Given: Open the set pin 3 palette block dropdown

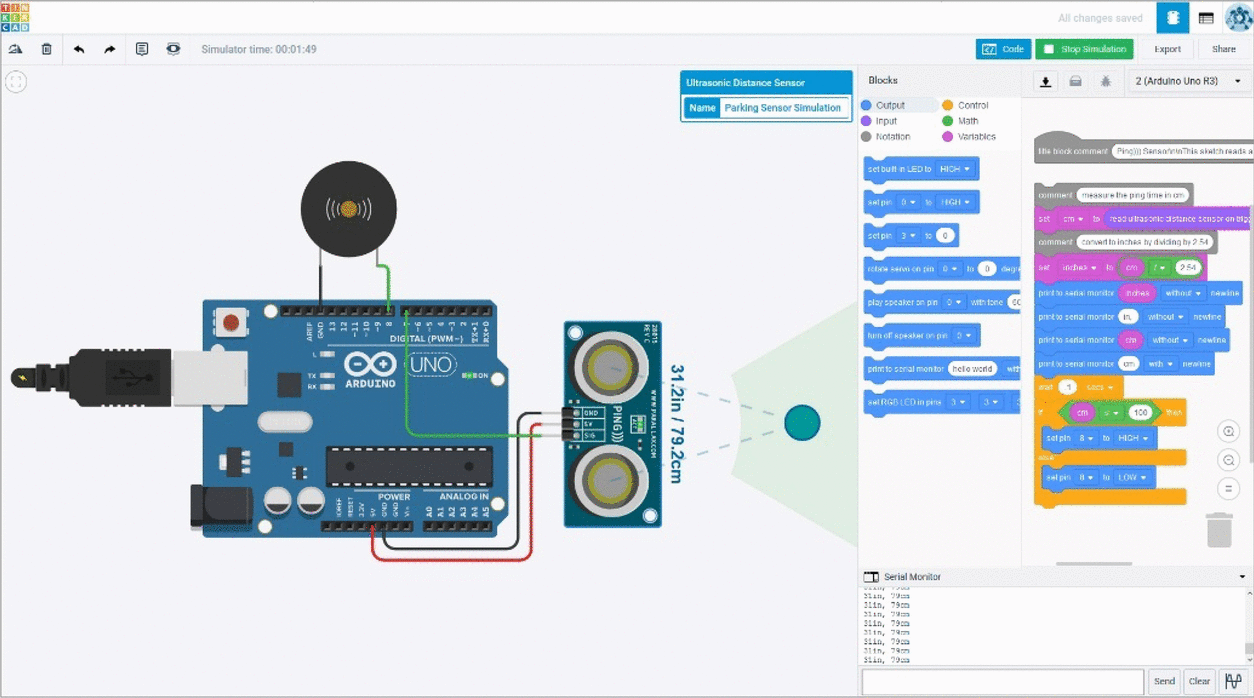Looking at the screenshot, I should (x=907, y=236).
